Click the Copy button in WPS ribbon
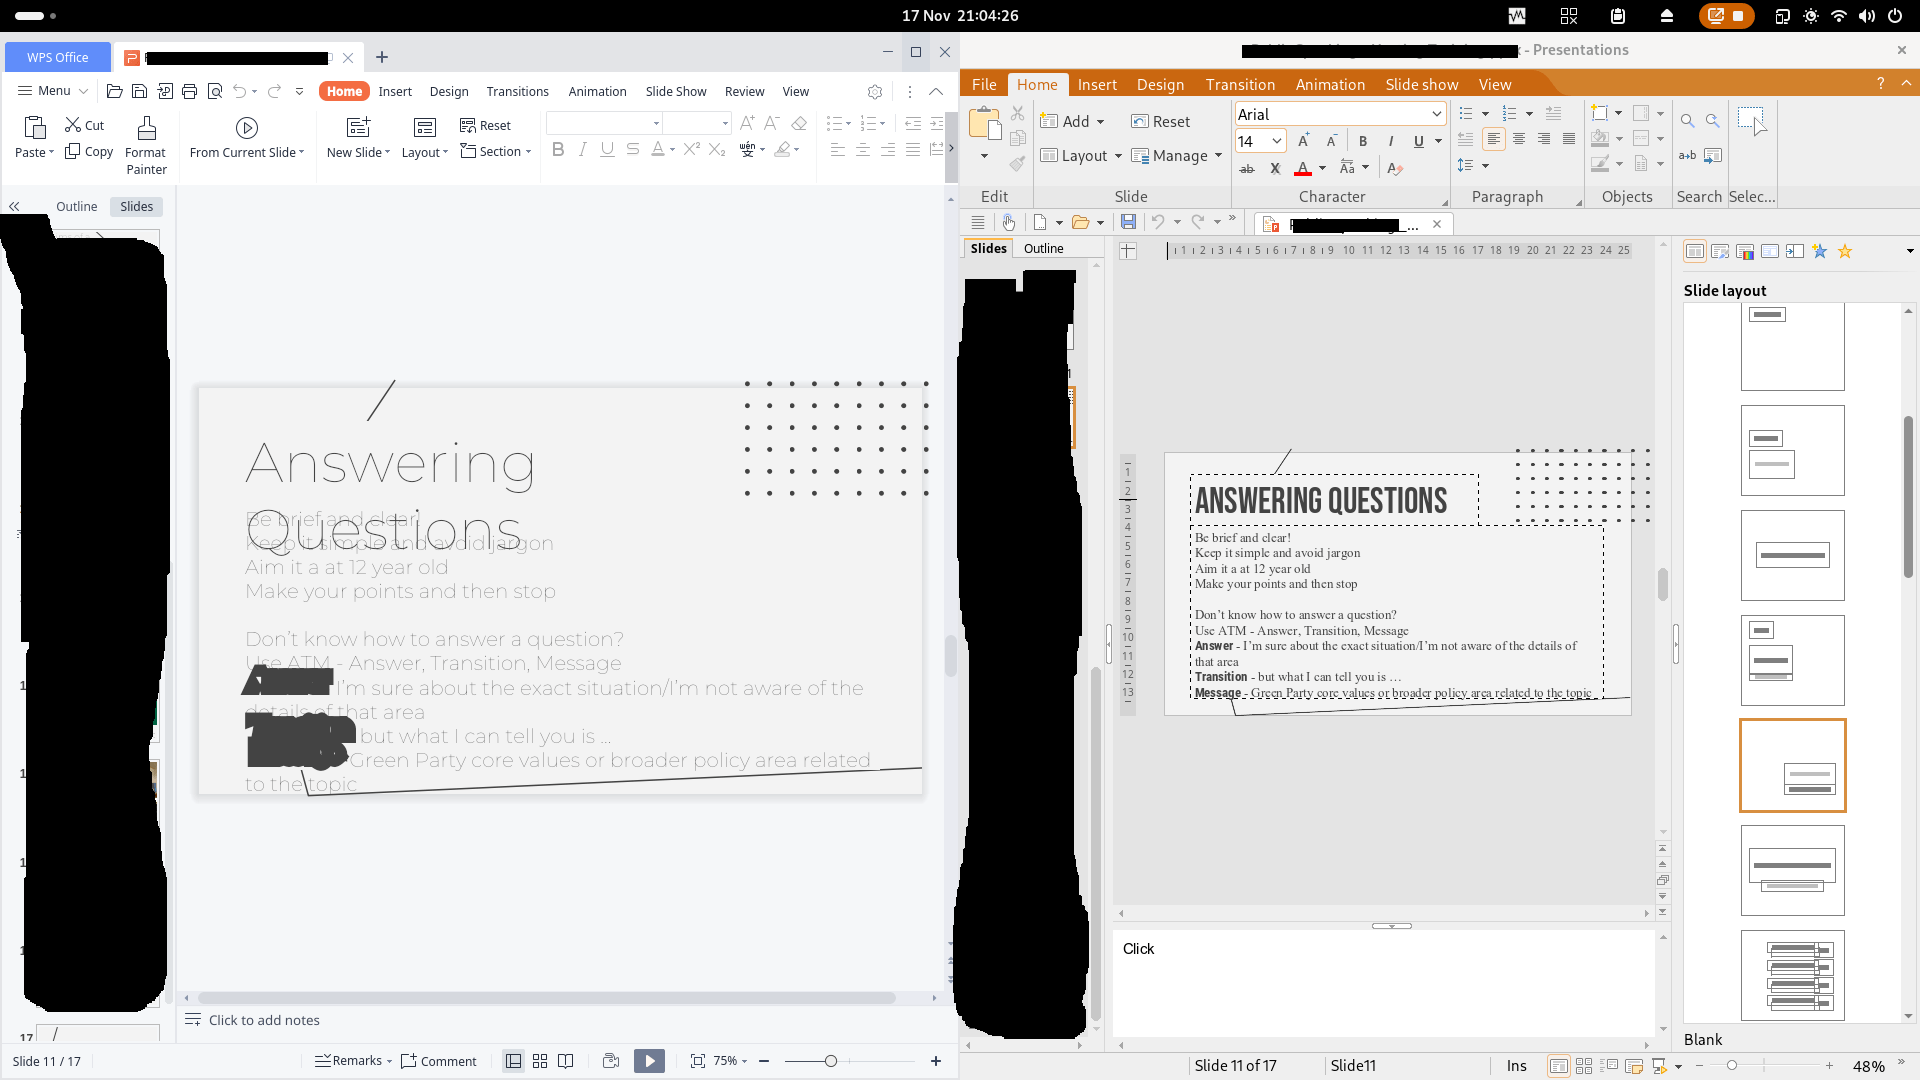This screenshot has width=1920, height=1080. click(89, 152)
